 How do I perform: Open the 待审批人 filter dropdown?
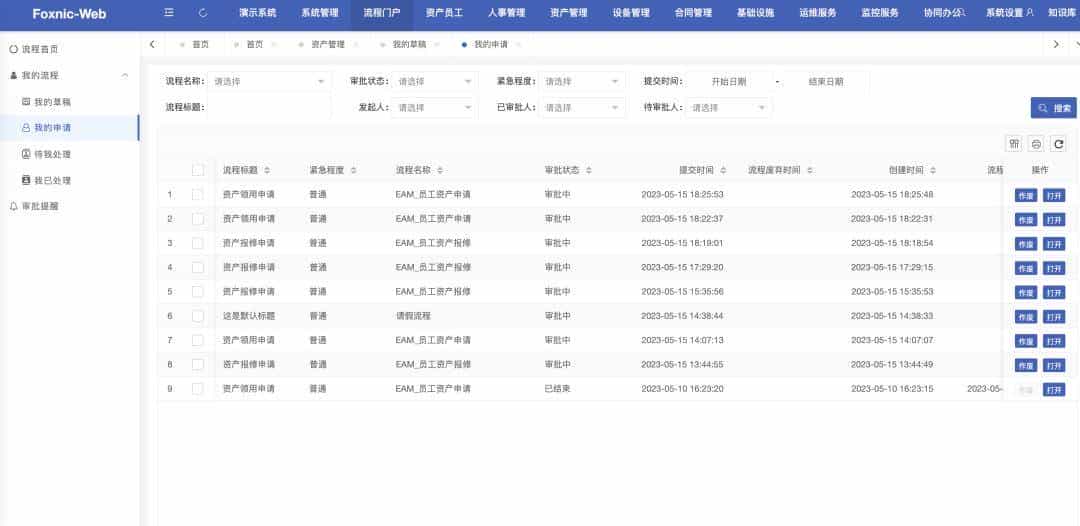729,107
